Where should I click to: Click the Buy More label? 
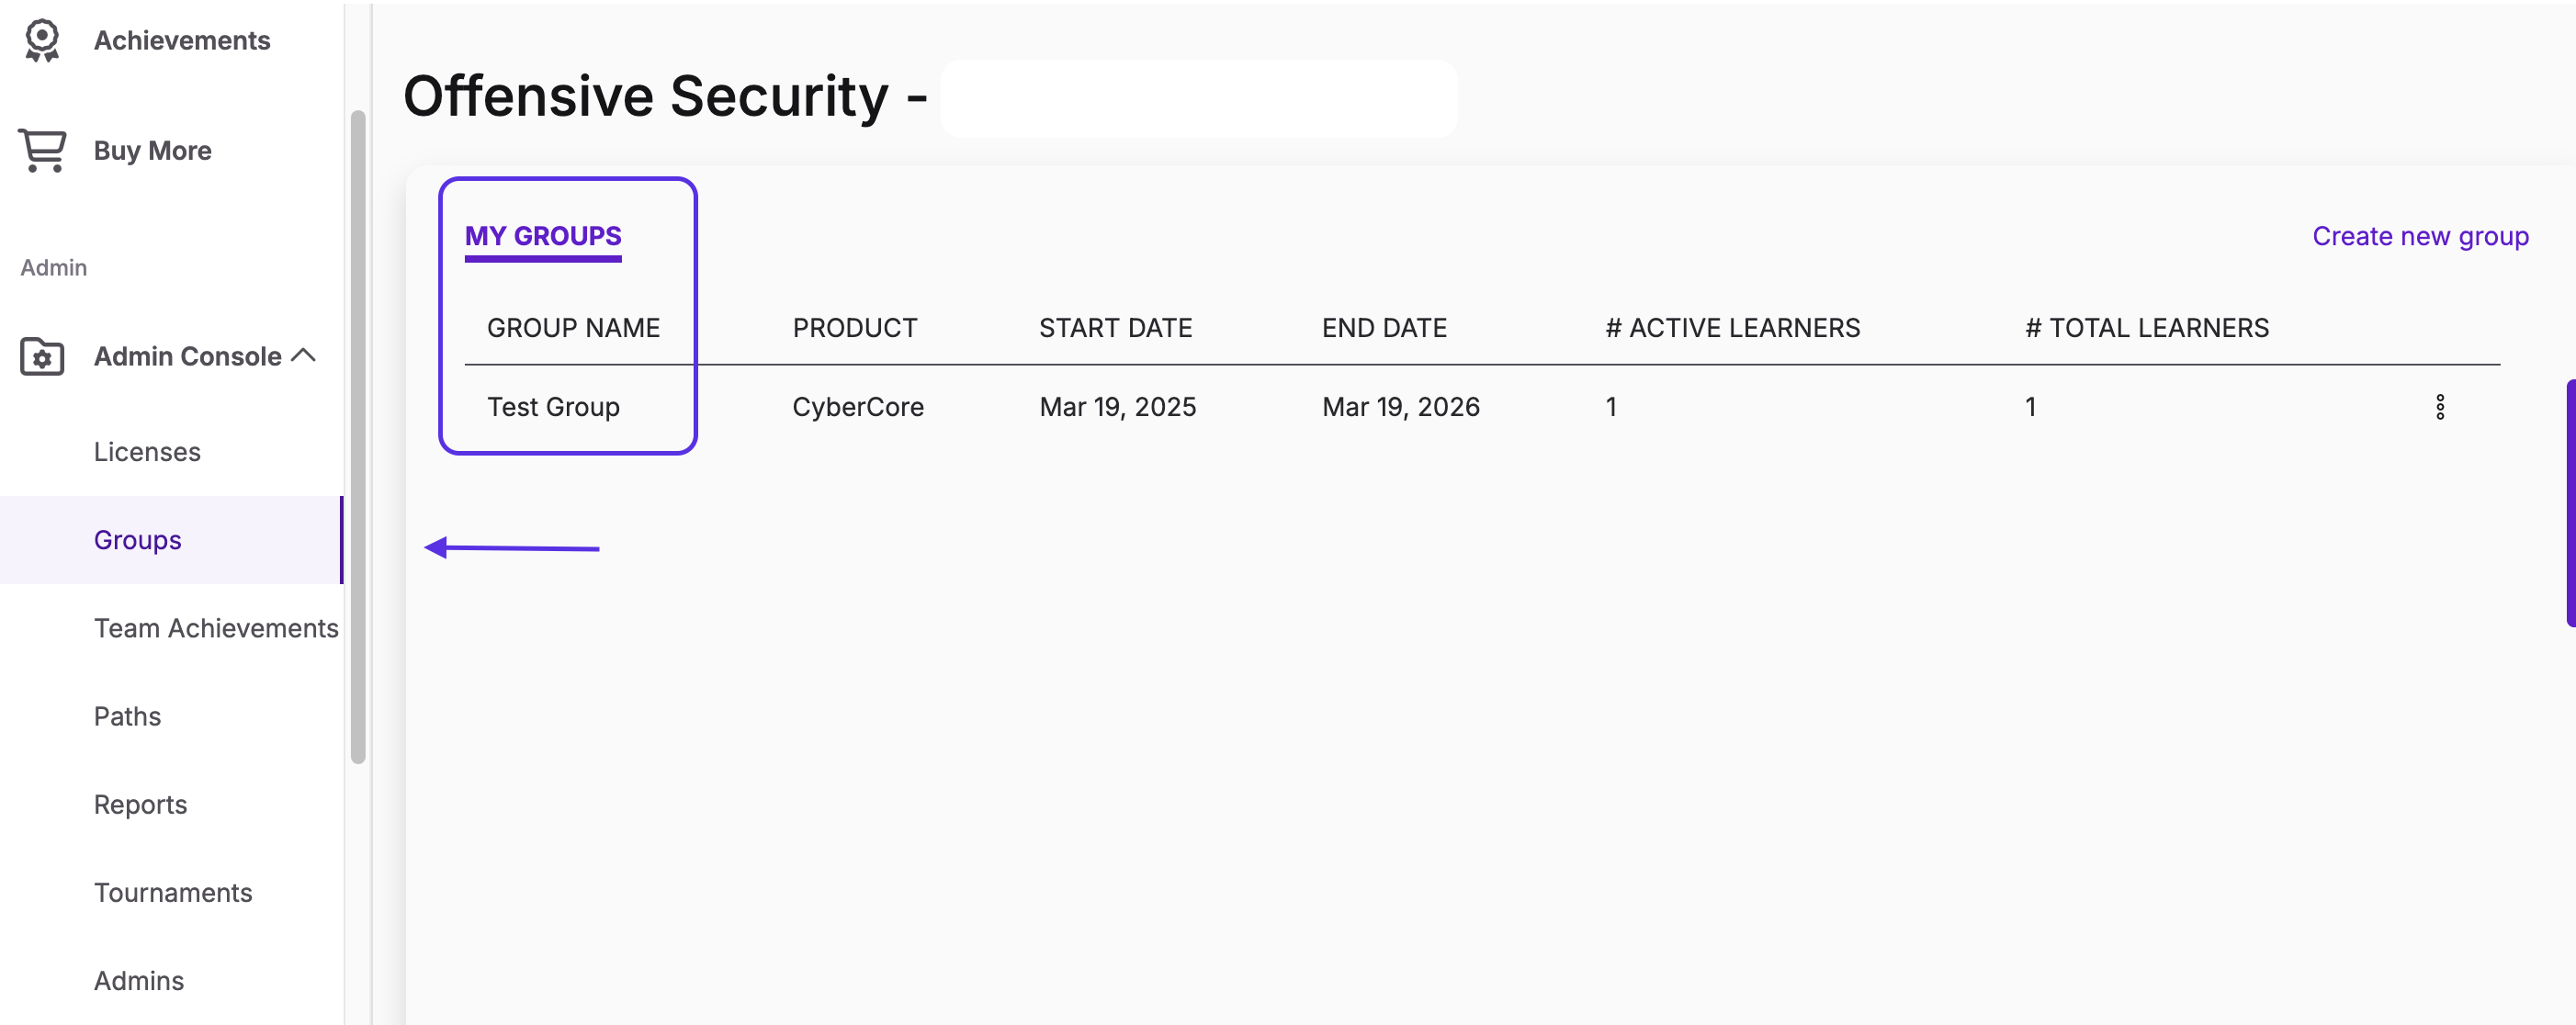click(152, 150)
